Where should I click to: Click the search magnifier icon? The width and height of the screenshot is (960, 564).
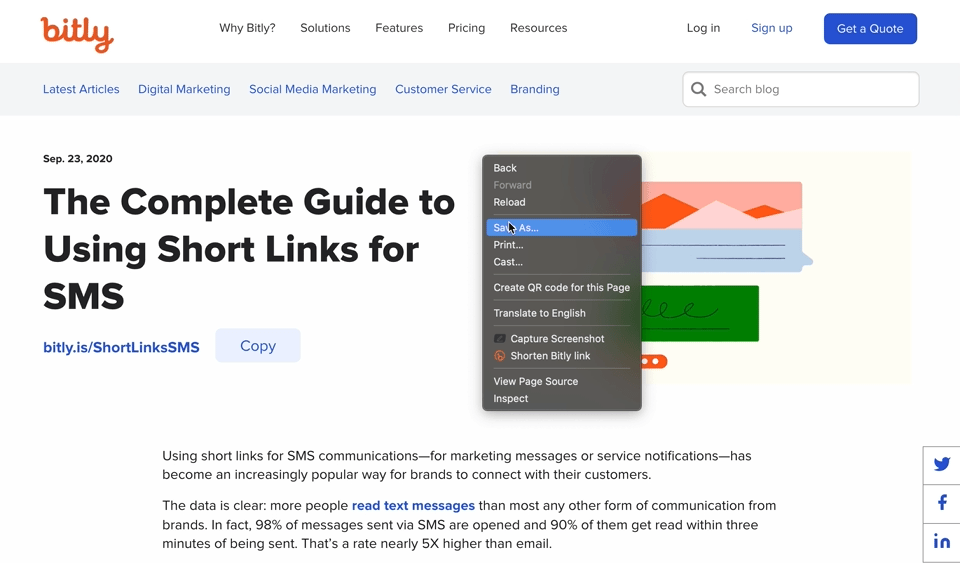[x=699, y=89]
